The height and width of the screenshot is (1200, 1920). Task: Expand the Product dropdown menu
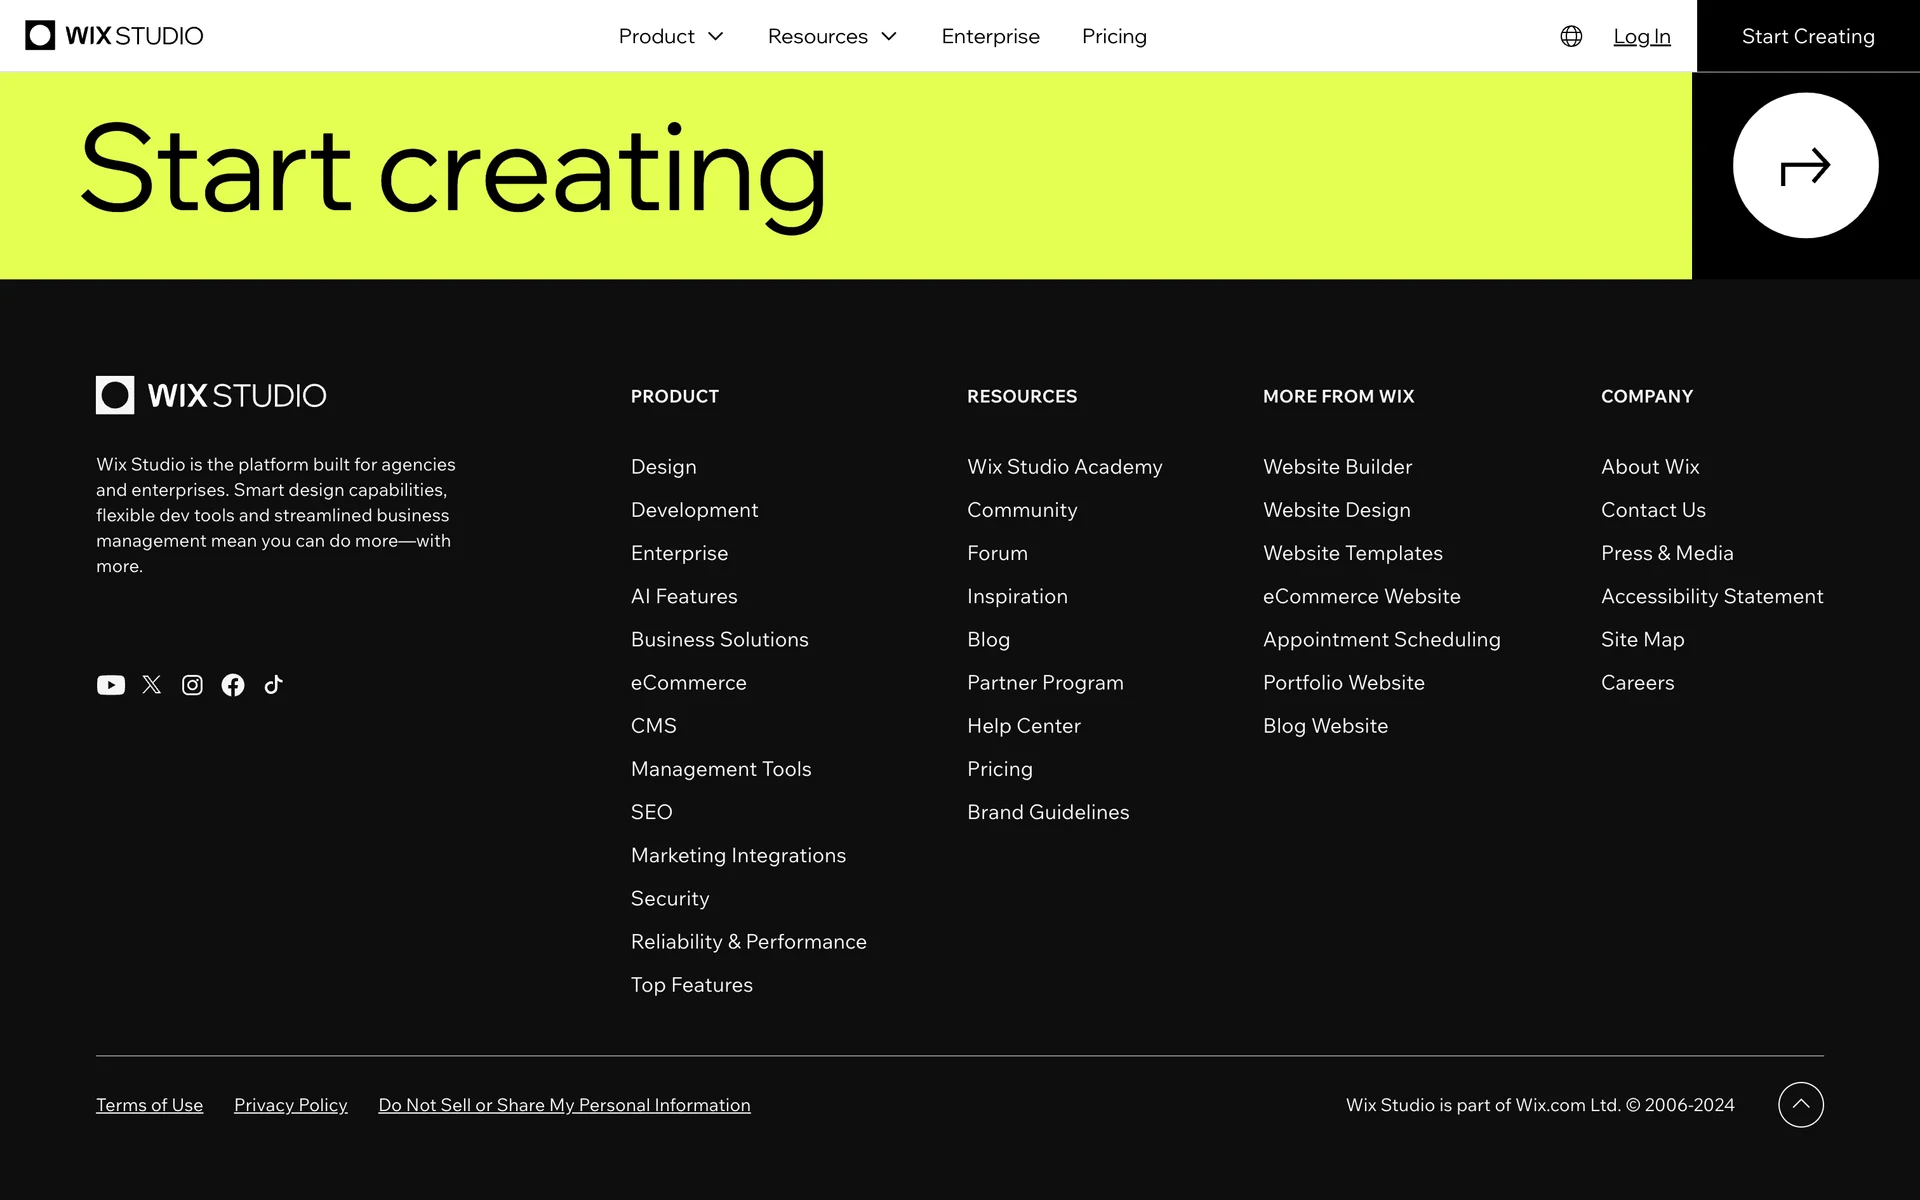(670, 36)
